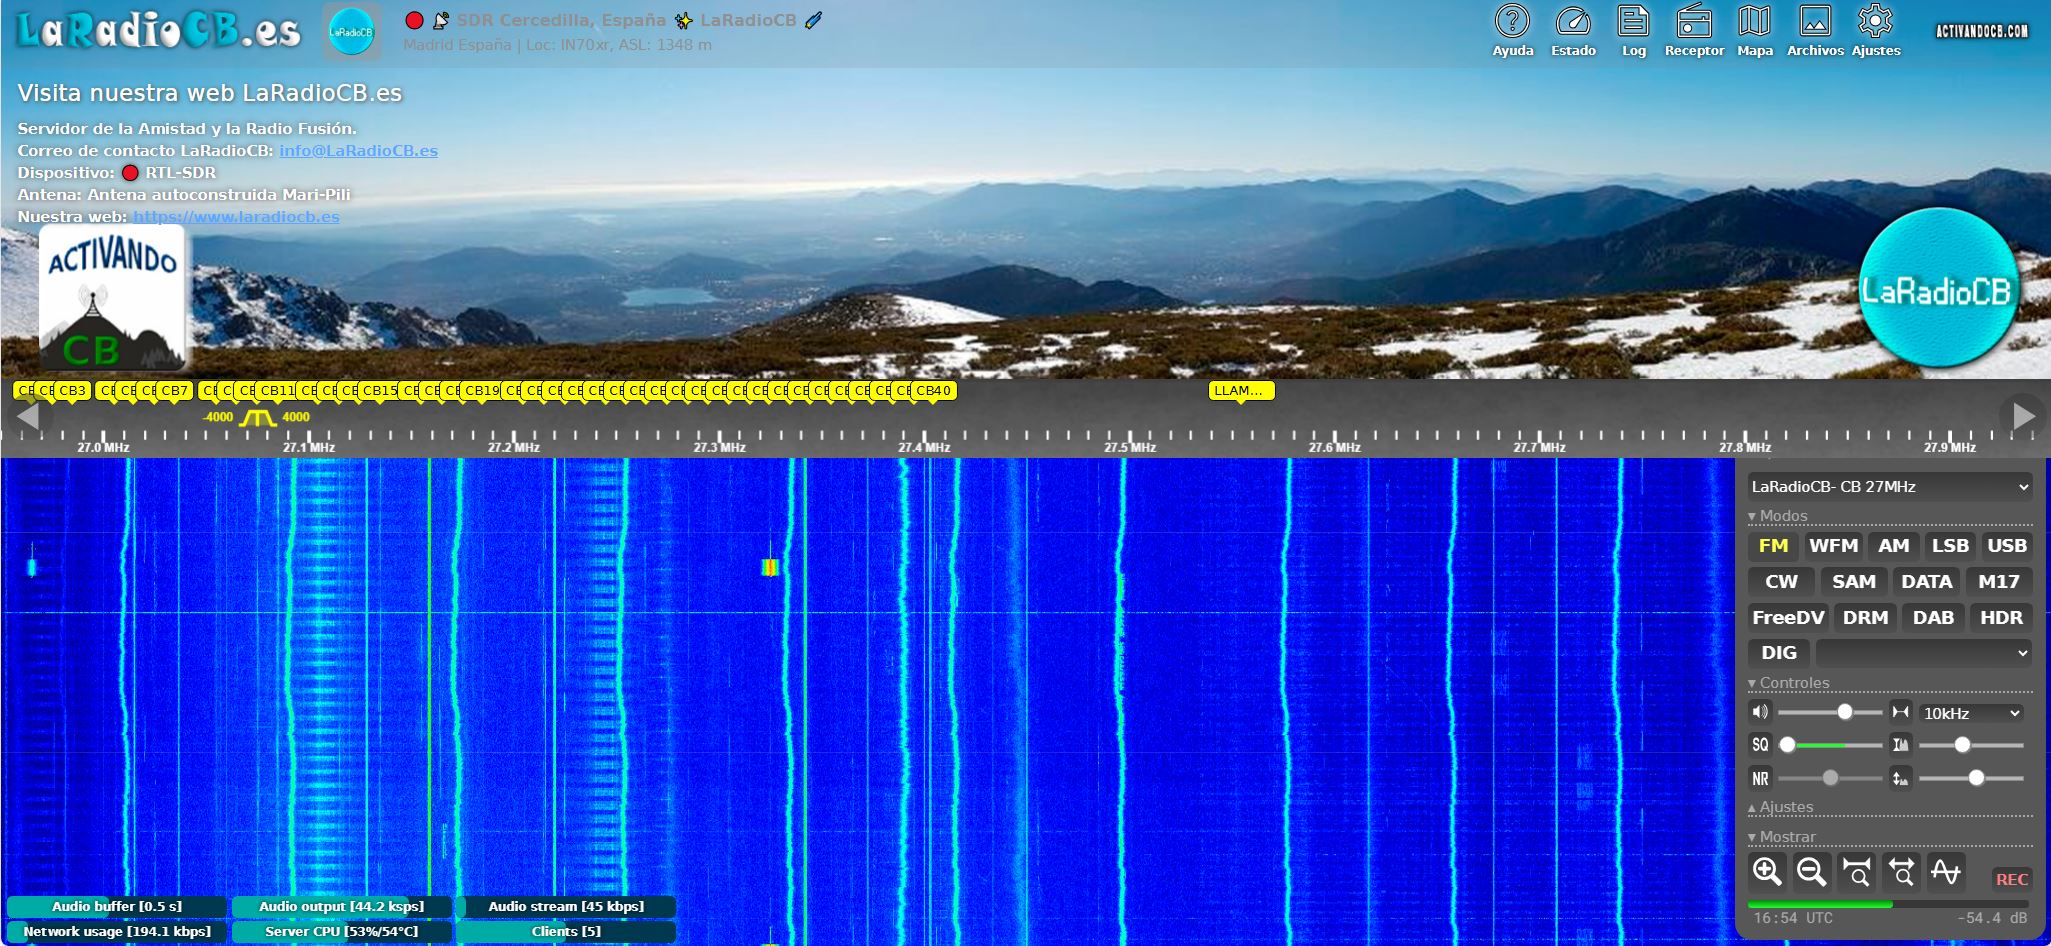
Task: Open the https://www.laradiocb.es link
Action: pyautogui.click(x=236, y=217)
